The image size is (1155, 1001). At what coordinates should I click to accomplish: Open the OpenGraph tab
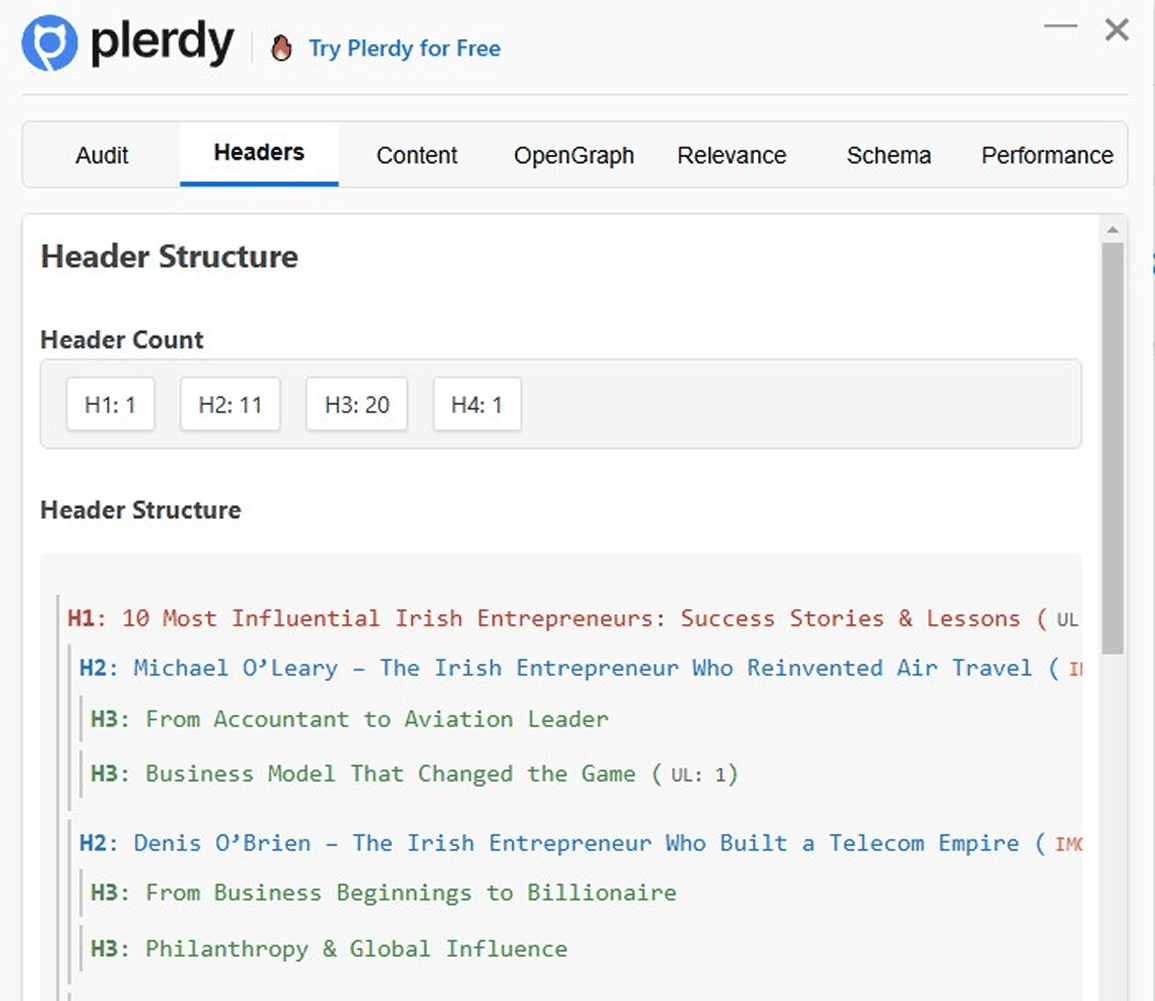click(573, 155)
